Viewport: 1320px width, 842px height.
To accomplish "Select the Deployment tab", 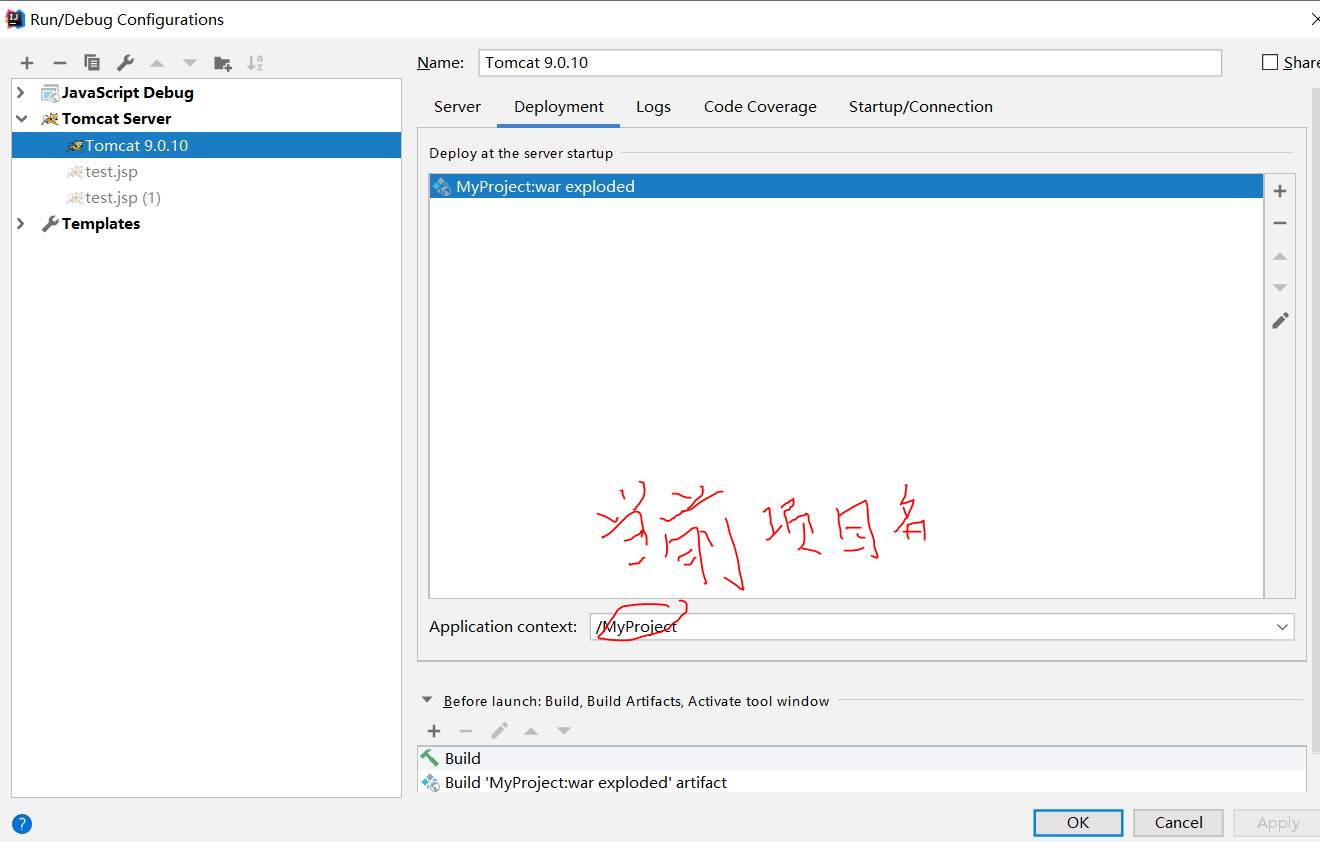I will (x=559, y=107).
